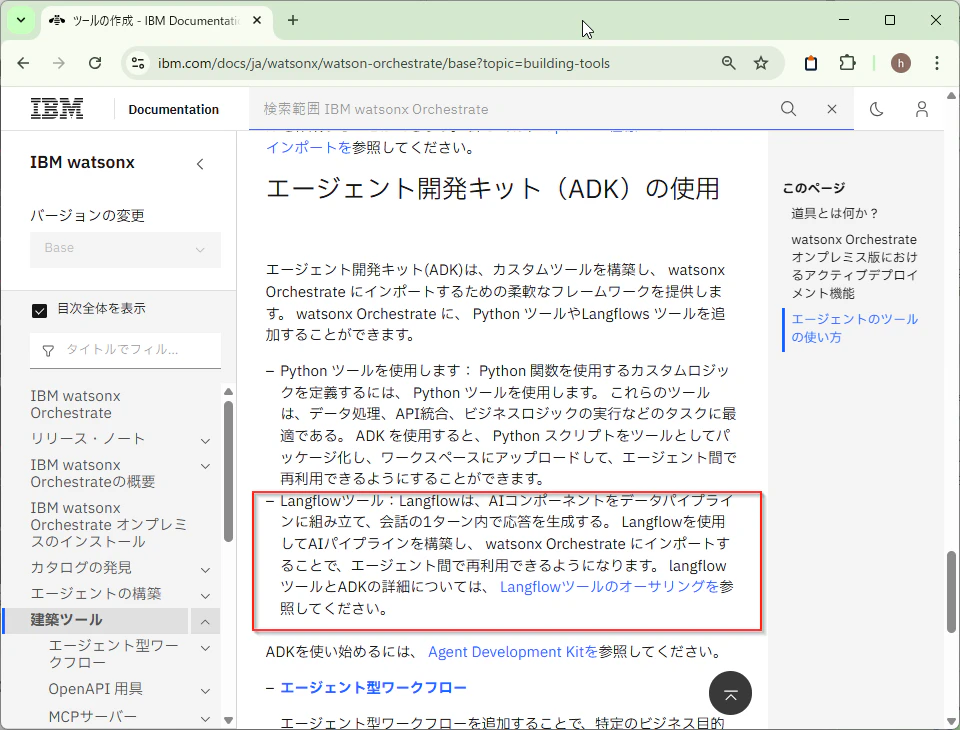Open the Base version dropdown

click(x=126, y=249)
